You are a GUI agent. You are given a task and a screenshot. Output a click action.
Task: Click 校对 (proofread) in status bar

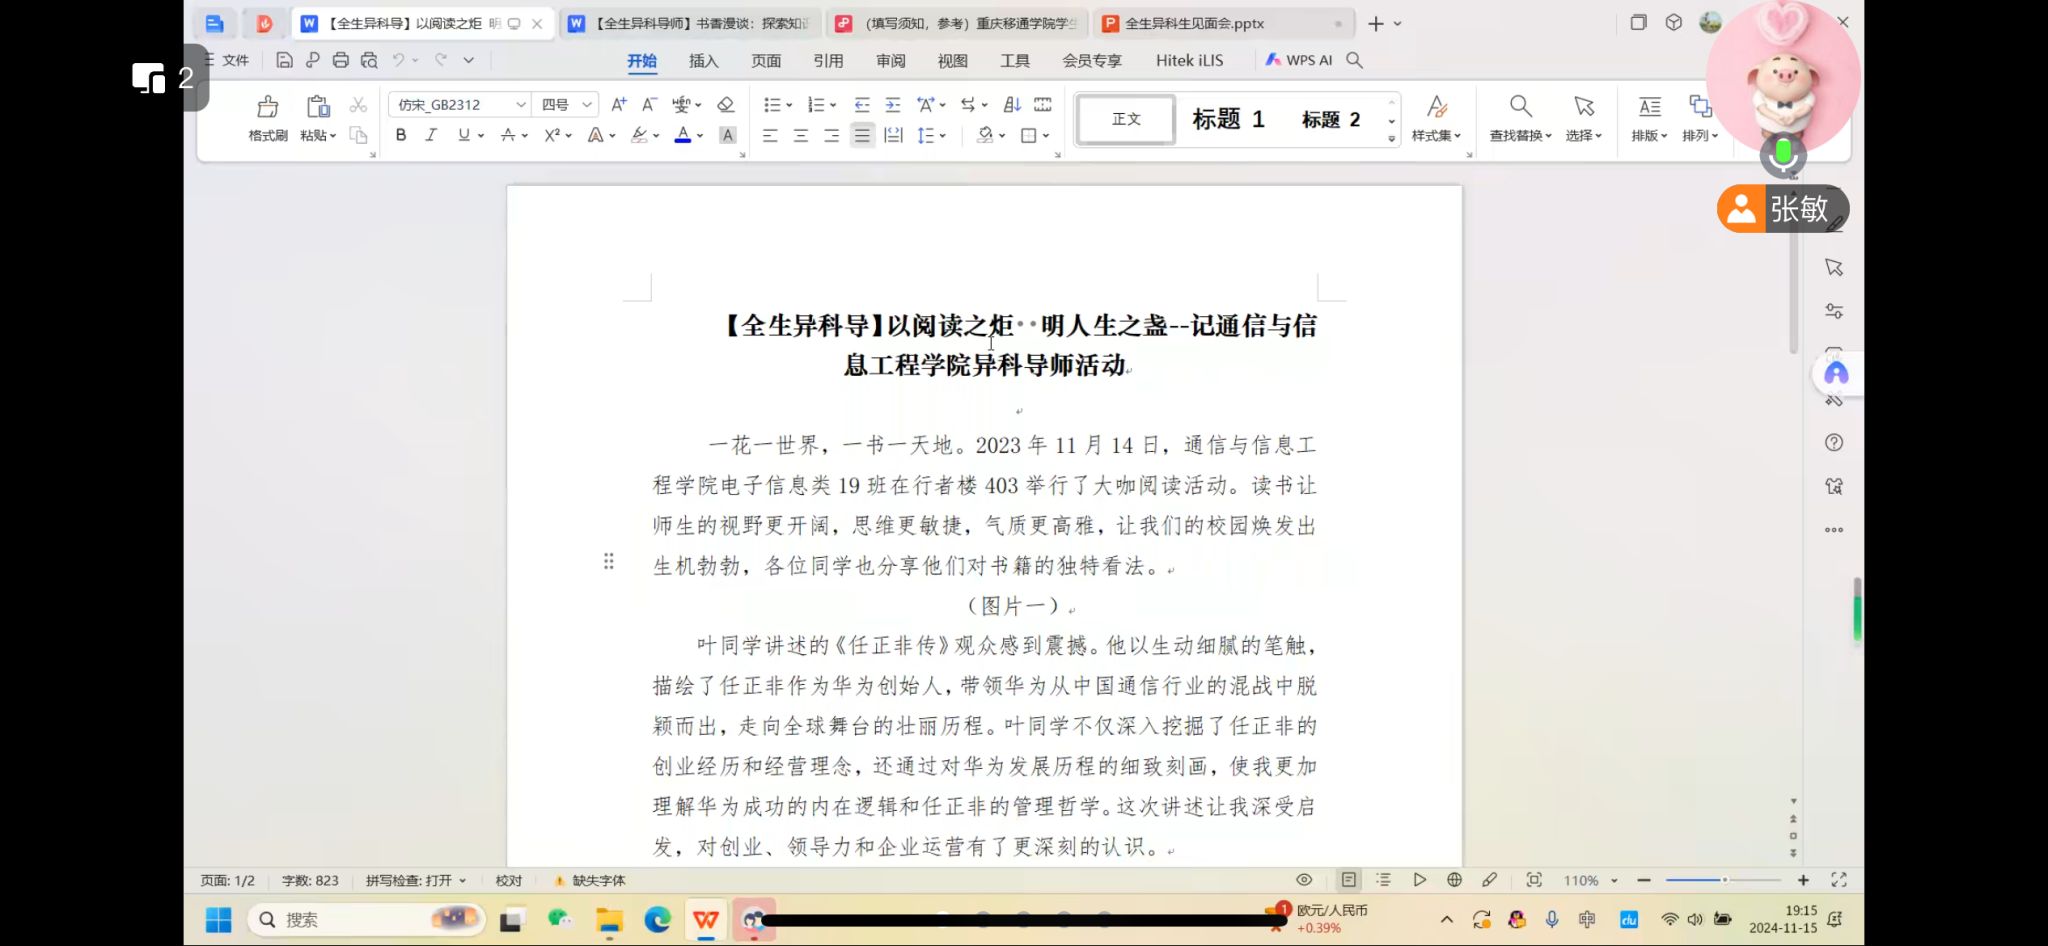[x=508, y=880]
